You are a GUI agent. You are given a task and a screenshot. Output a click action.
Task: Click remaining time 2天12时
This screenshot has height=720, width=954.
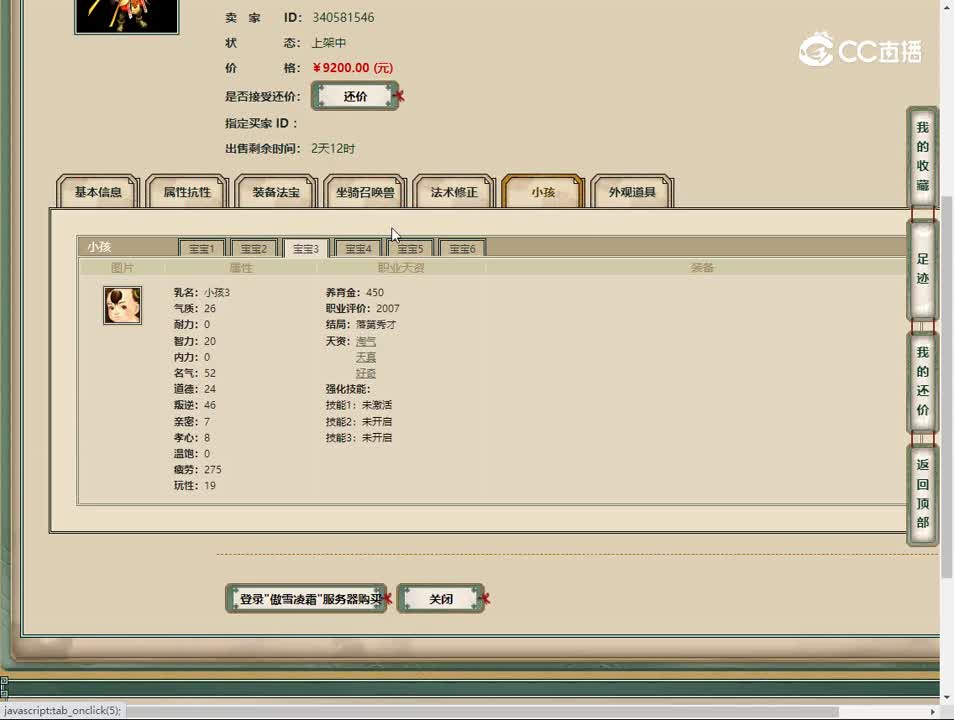click(333, 149)
